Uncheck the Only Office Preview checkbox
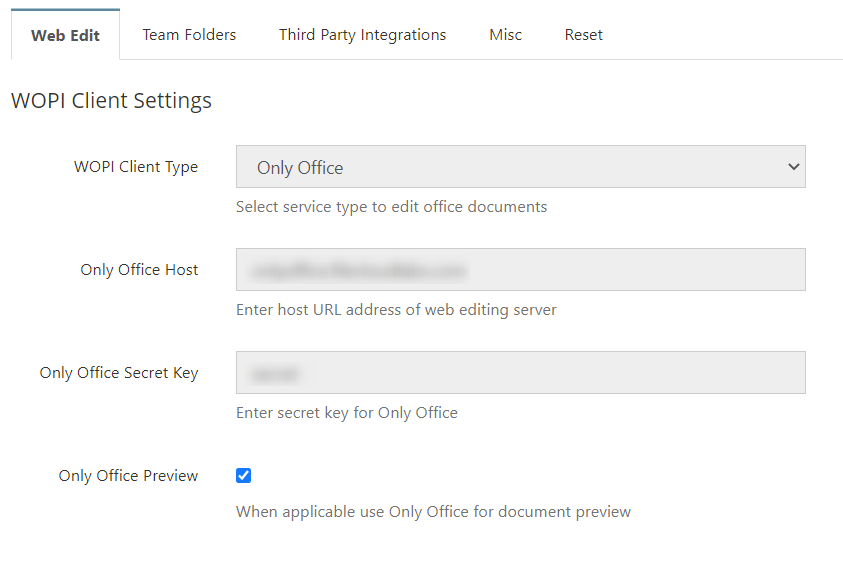 (x=244, y=475)
